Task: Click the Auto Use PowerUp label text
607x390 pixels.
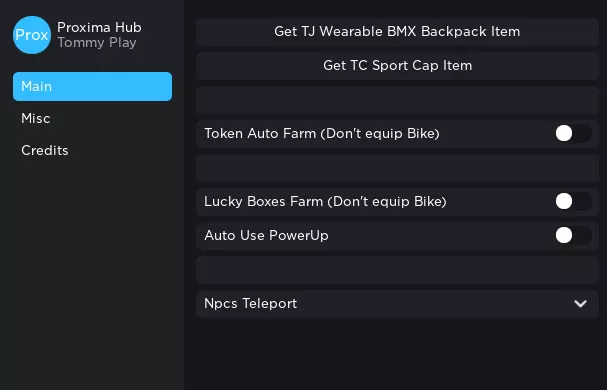Action: (266, 235)
